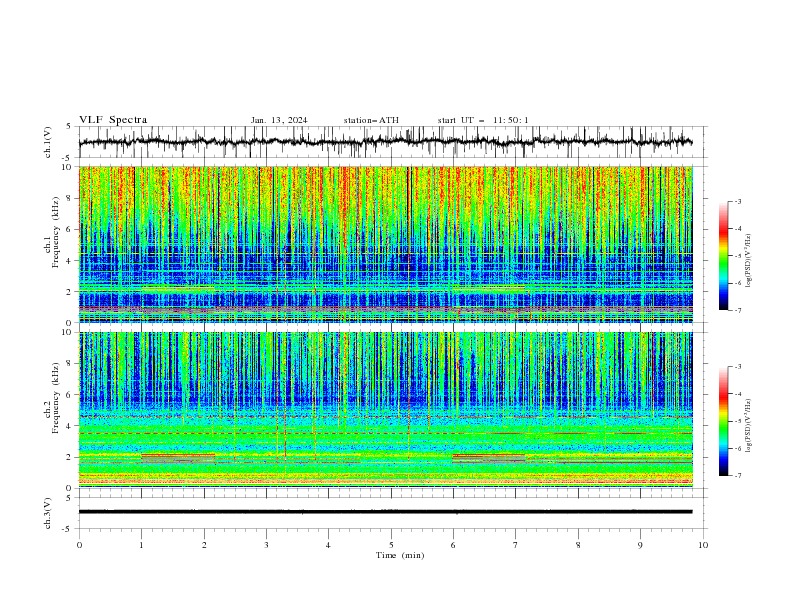Click the "Time (min)" axis title

[x=400, y=555]
